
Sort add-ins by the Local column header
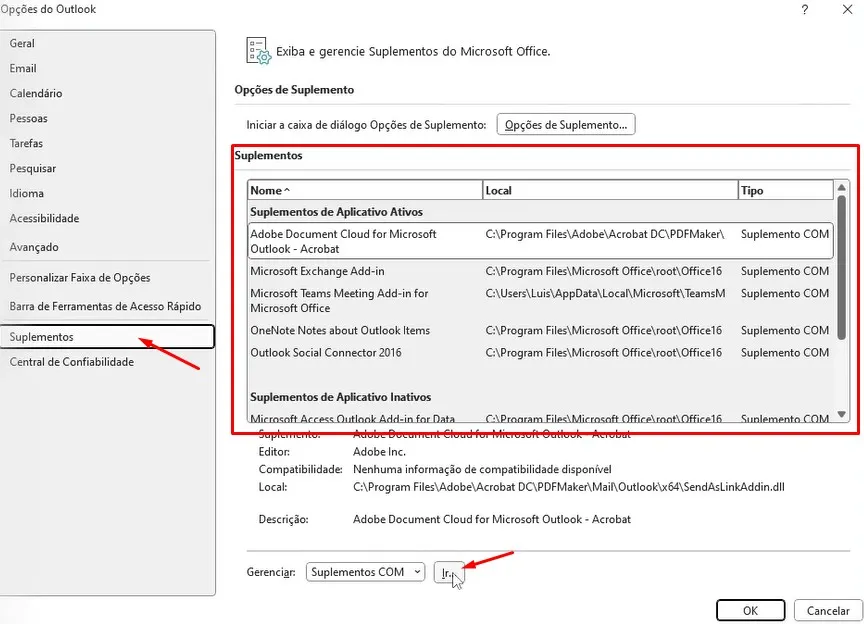[610, 190]
